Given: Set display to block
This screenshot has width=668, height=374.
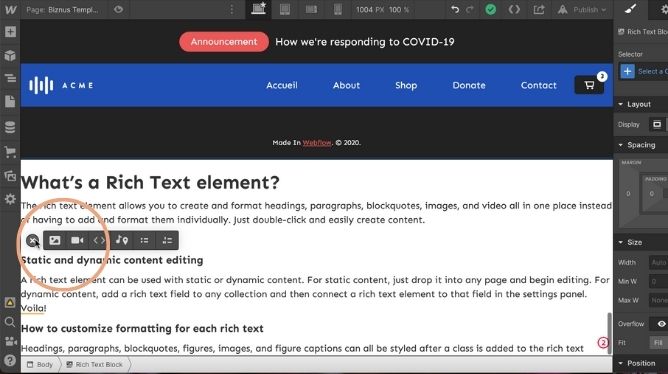Looking at the screenshot, I should [657, 124].
